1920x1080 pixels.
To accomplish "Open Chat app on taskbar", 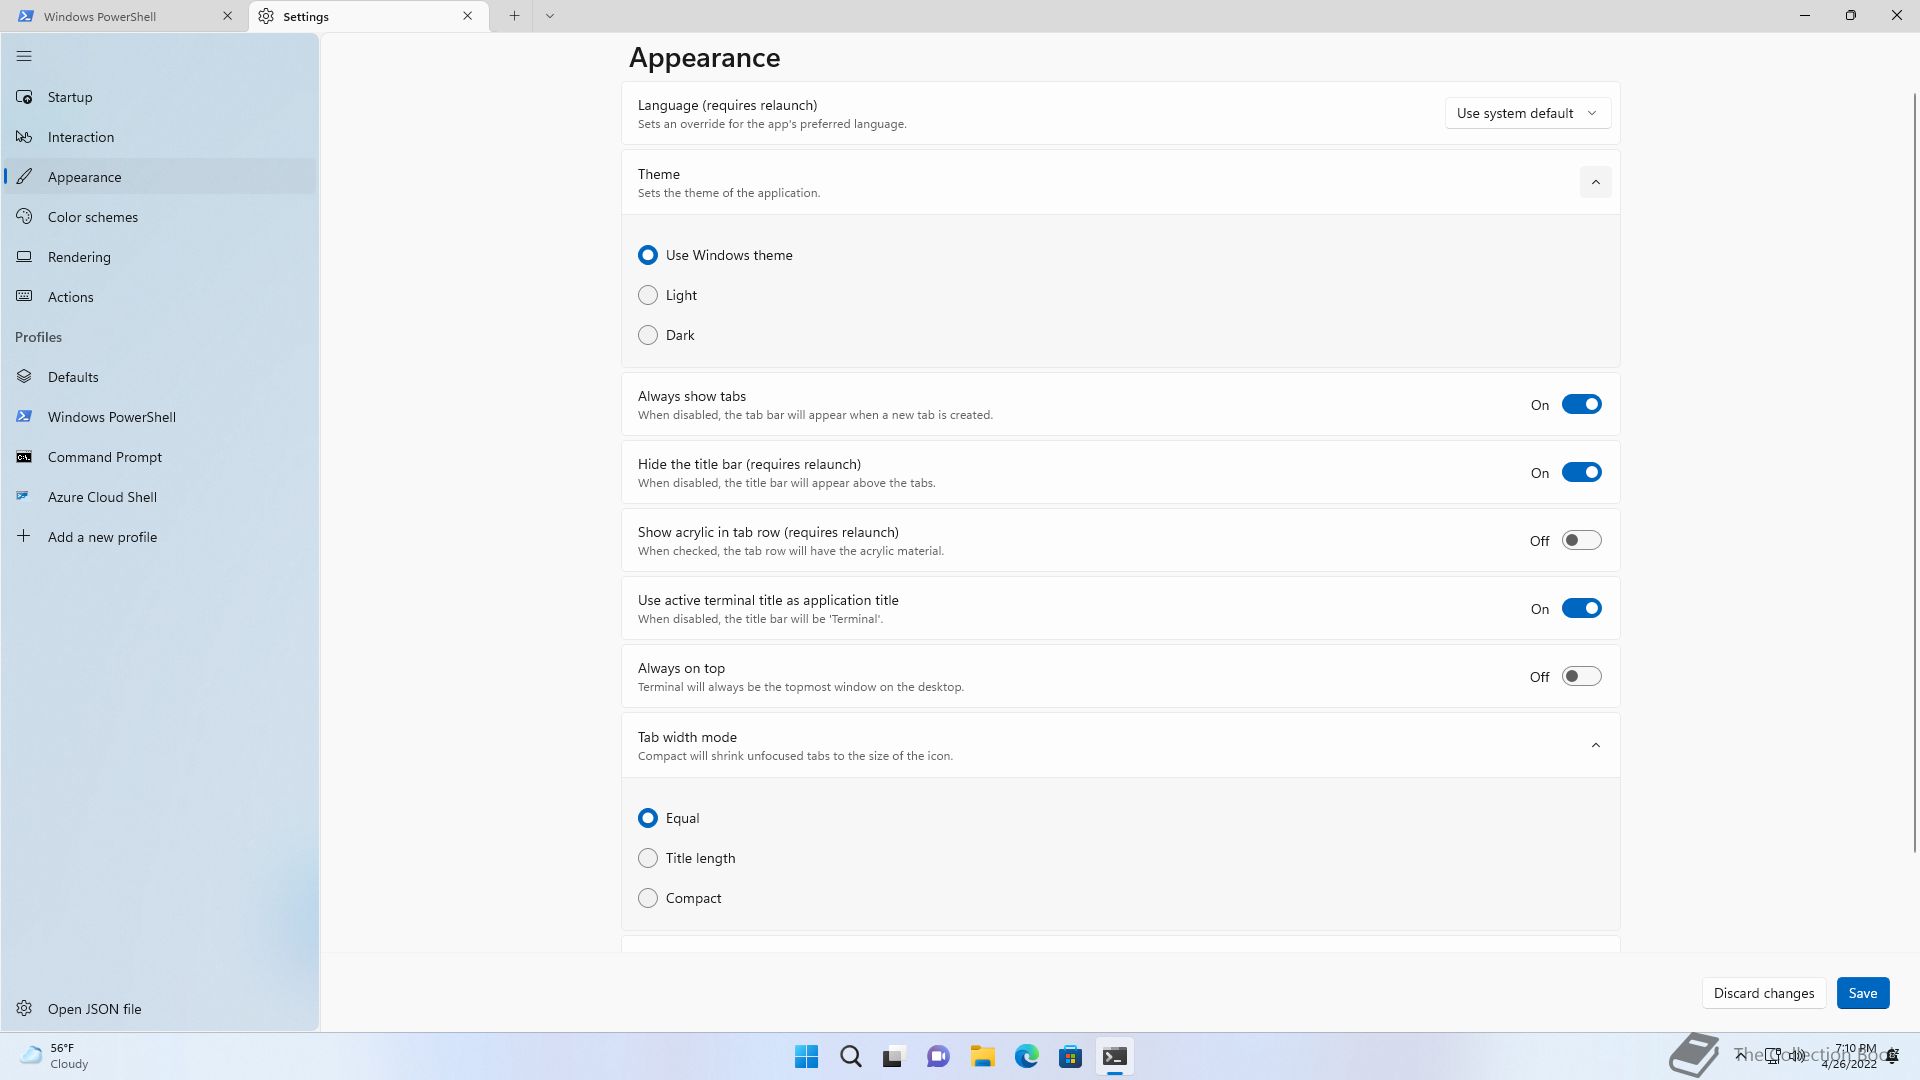I will tap(938, 1057).
